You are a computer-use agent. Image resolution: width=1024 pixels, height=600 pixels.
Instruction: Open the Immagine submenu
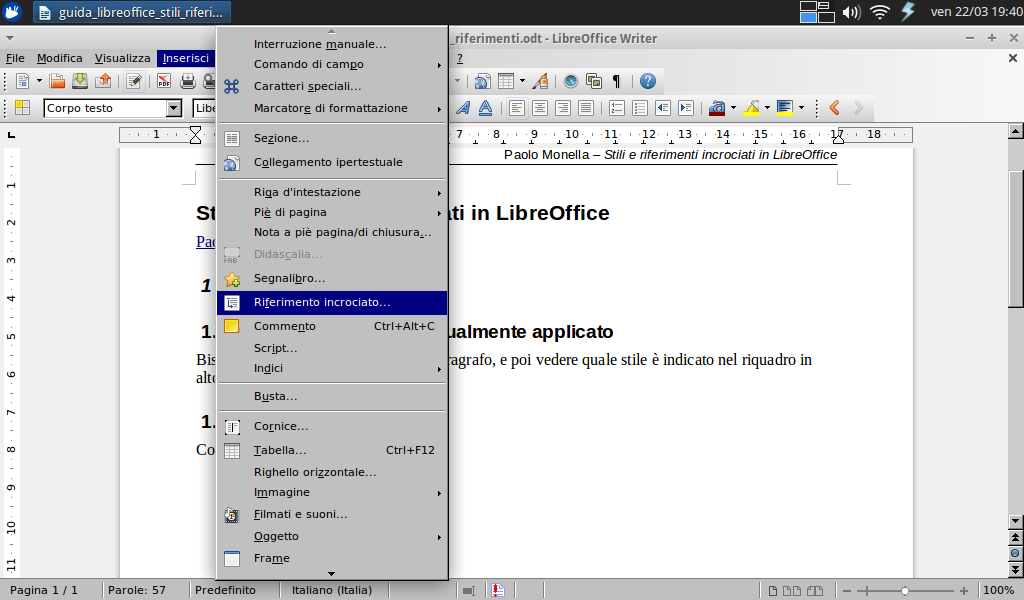point(332,492)
